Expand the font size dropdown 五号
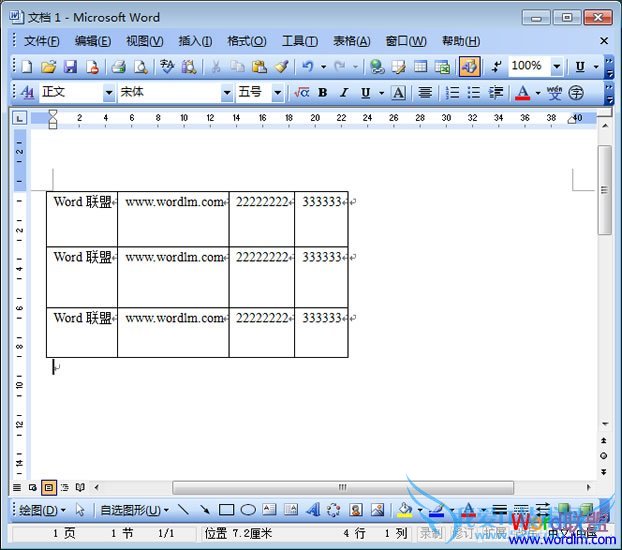Screen dimensions: 622x550 pos(278,93)
